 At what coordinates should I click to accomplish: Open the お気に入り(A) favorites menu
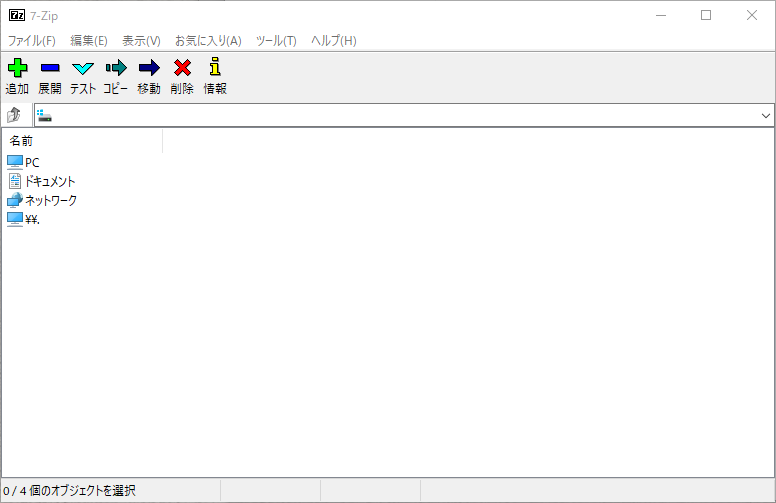point(208,41)
